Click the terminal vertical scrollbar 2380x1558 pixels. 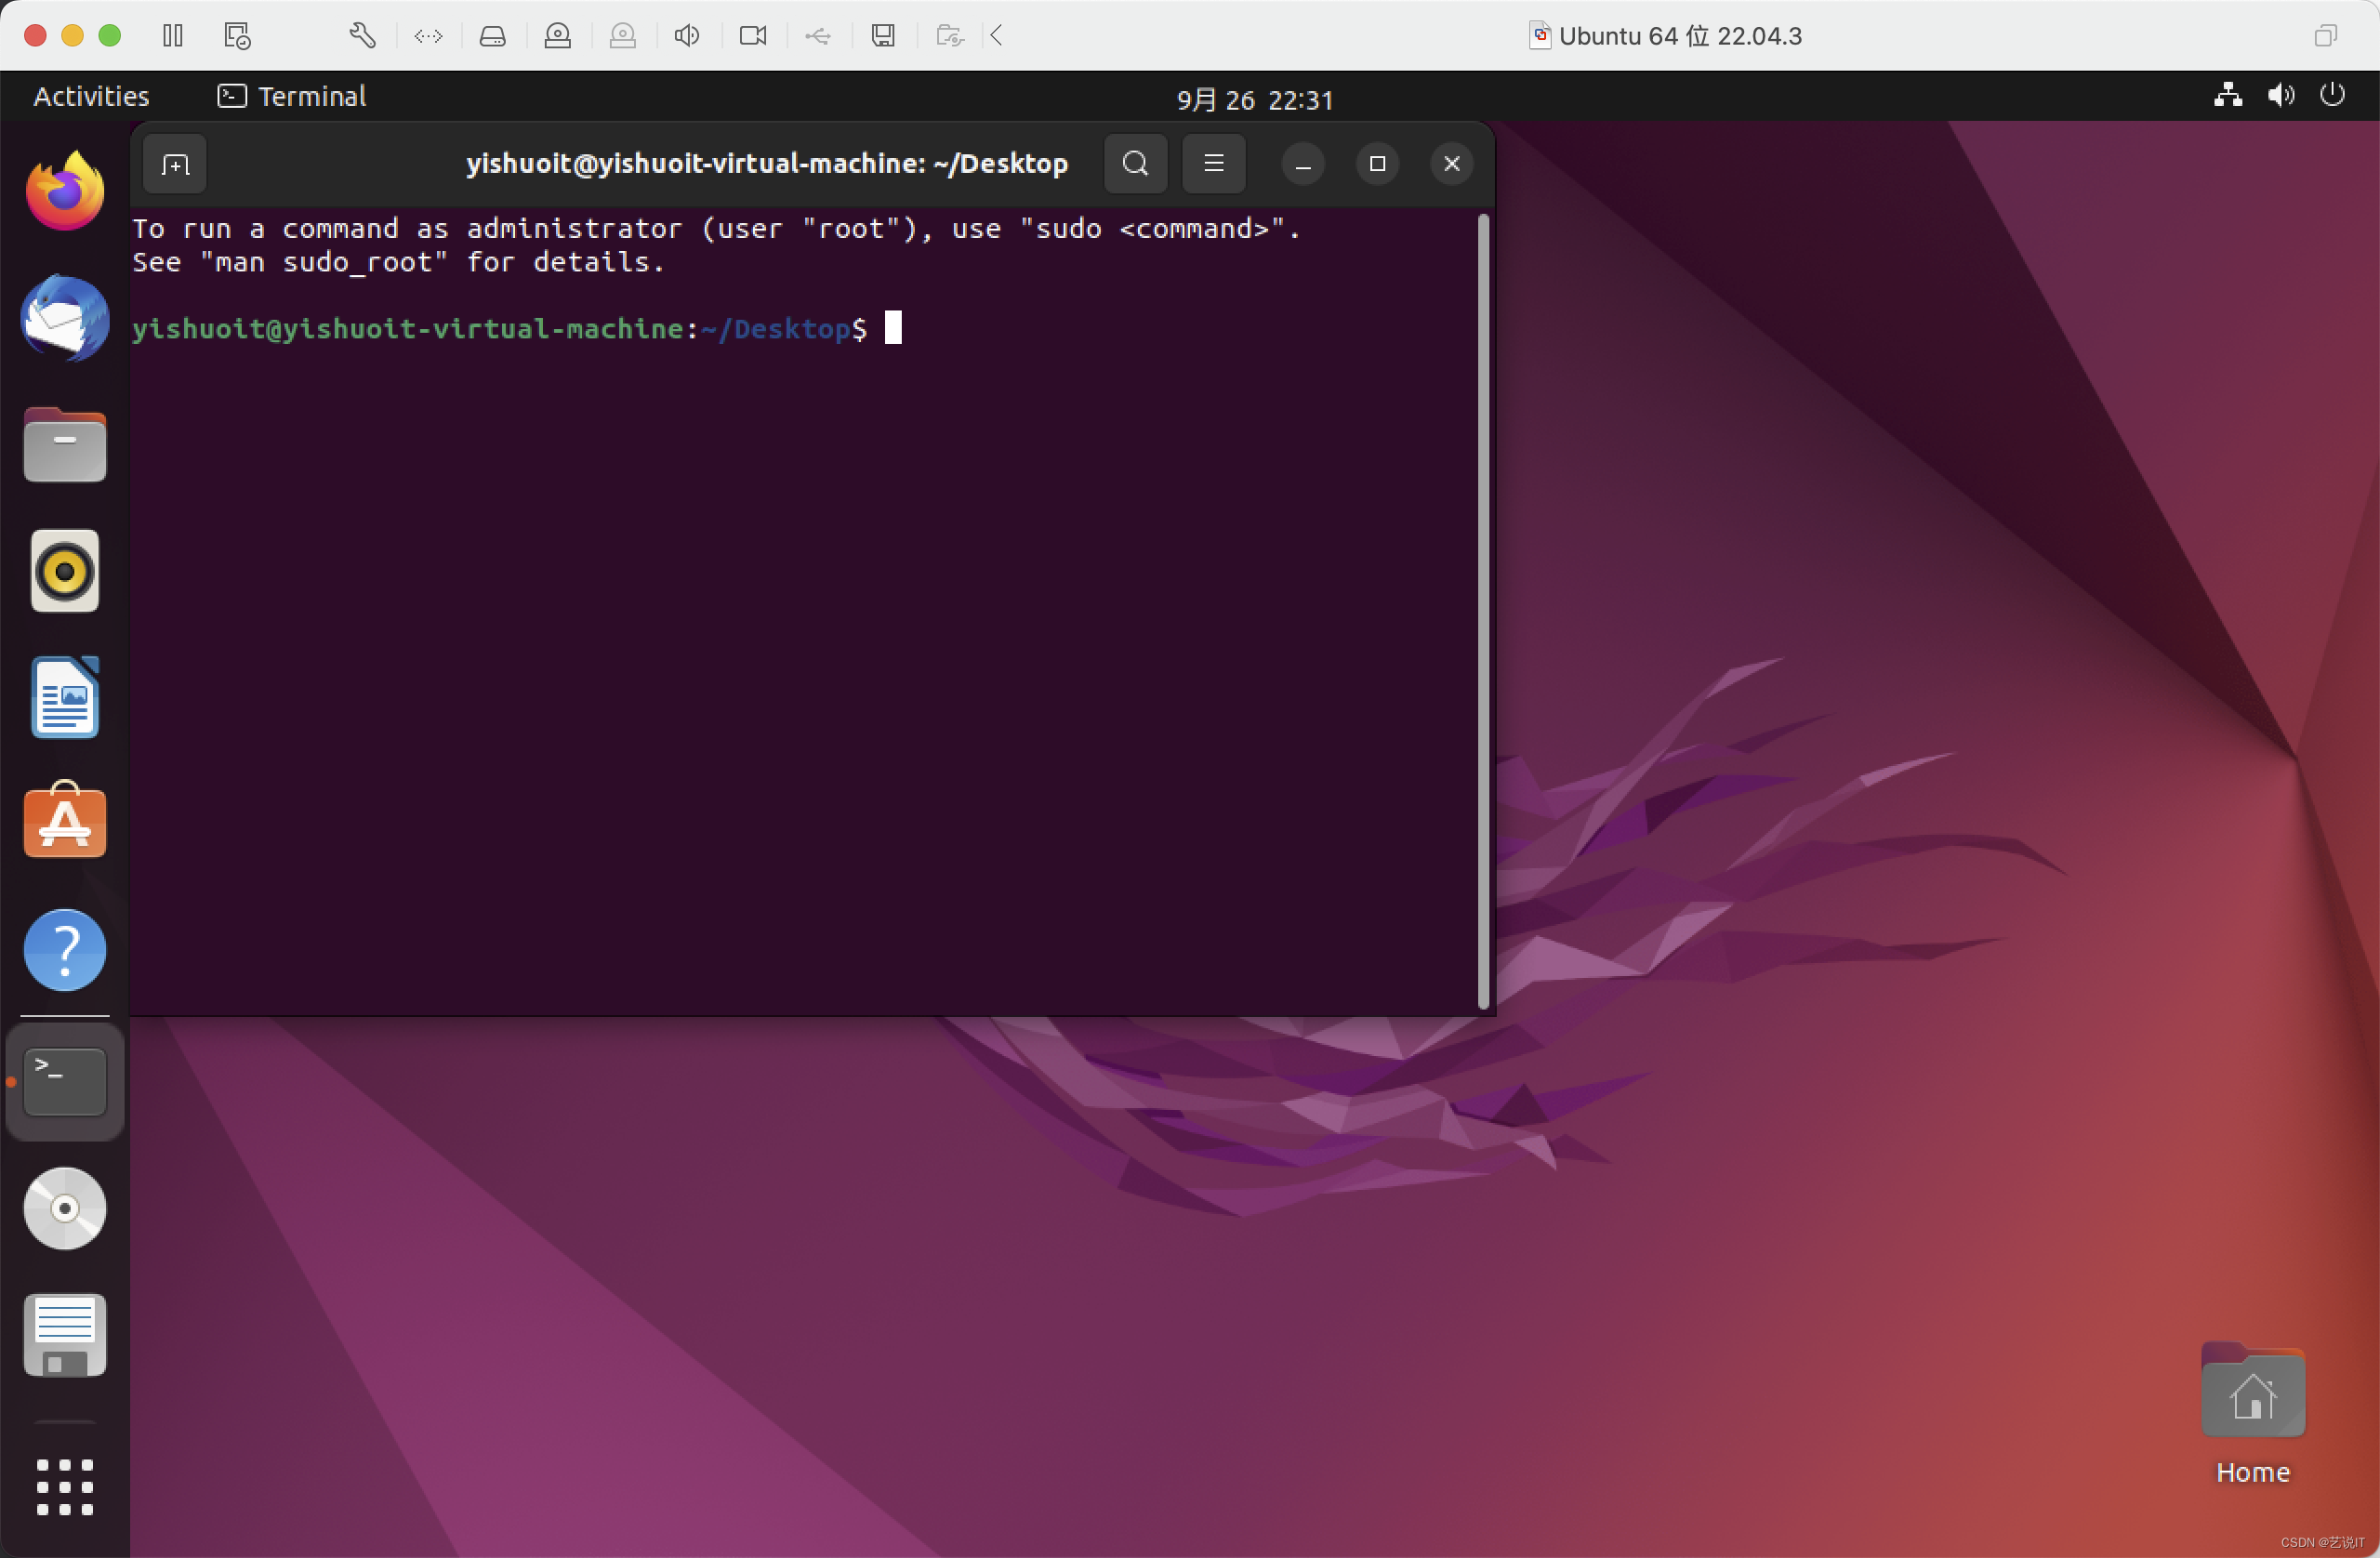click(1483, 610)
